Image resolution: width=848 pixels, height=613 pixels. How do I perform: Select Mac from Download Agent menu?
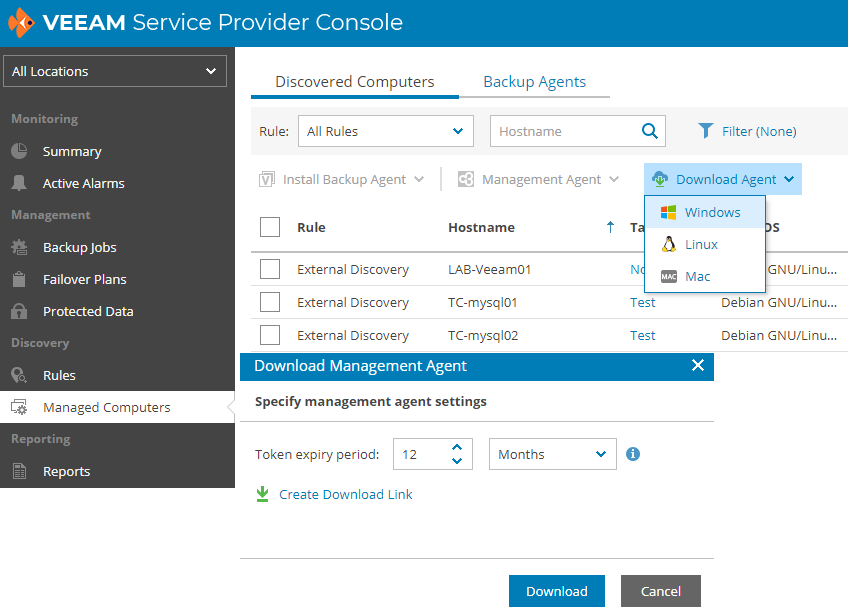point(705,276)
